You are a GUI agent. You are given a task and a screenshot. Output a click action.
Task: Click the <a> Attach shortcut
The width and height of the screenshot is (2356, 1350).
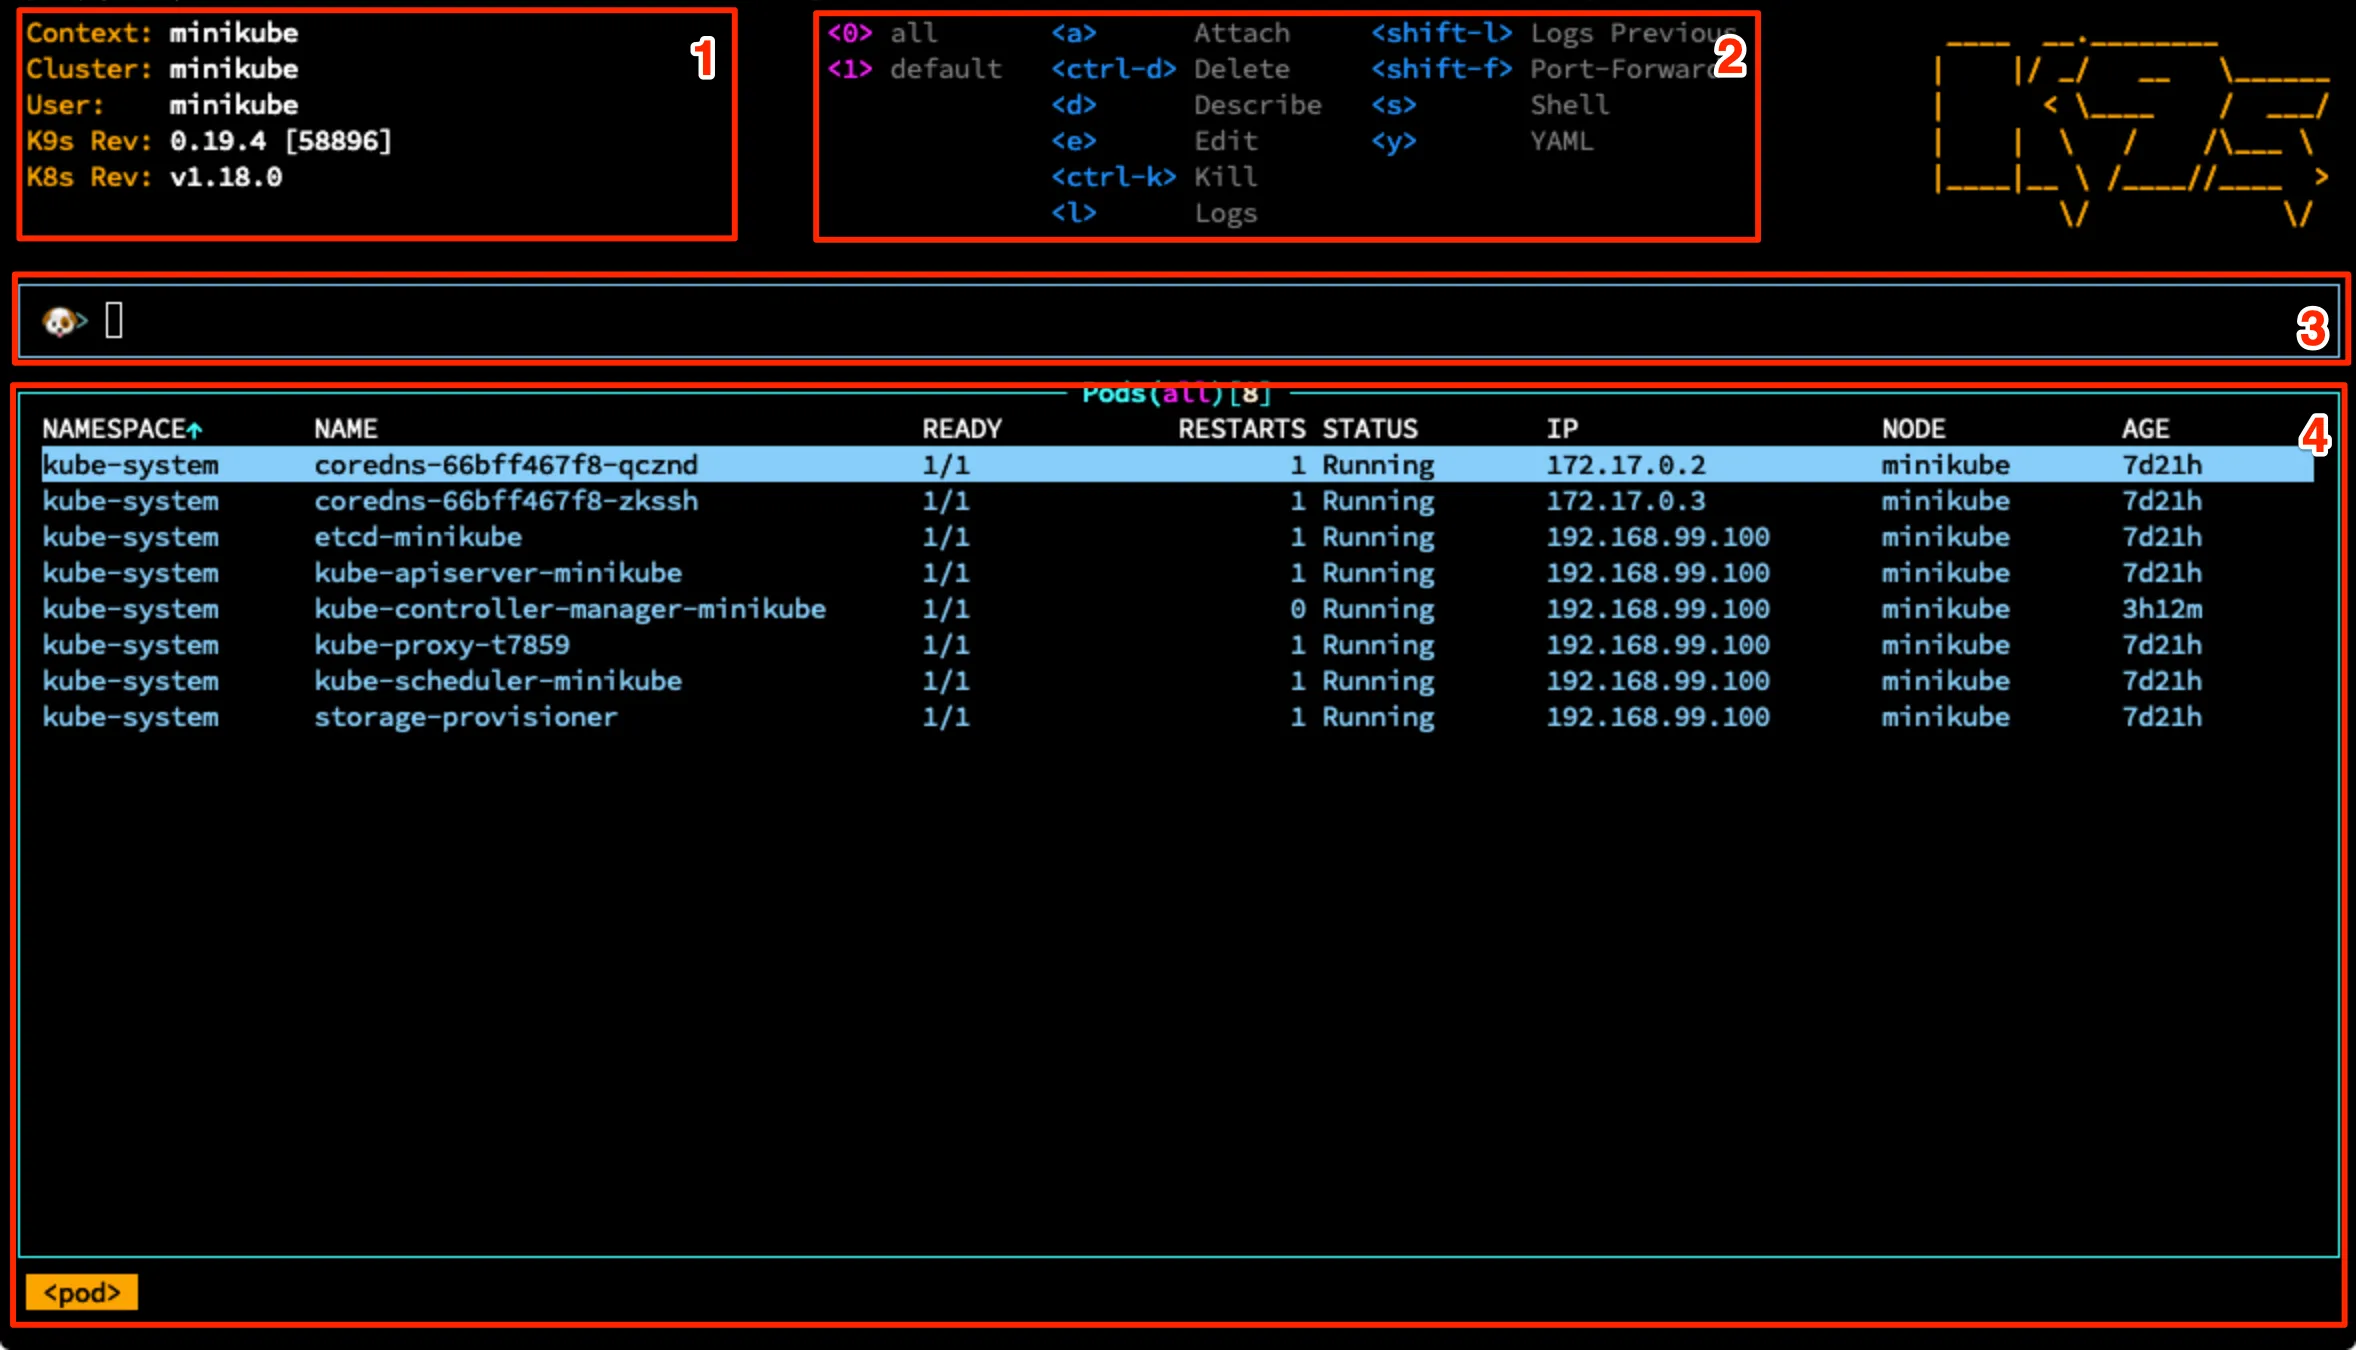pos(1170,33)
